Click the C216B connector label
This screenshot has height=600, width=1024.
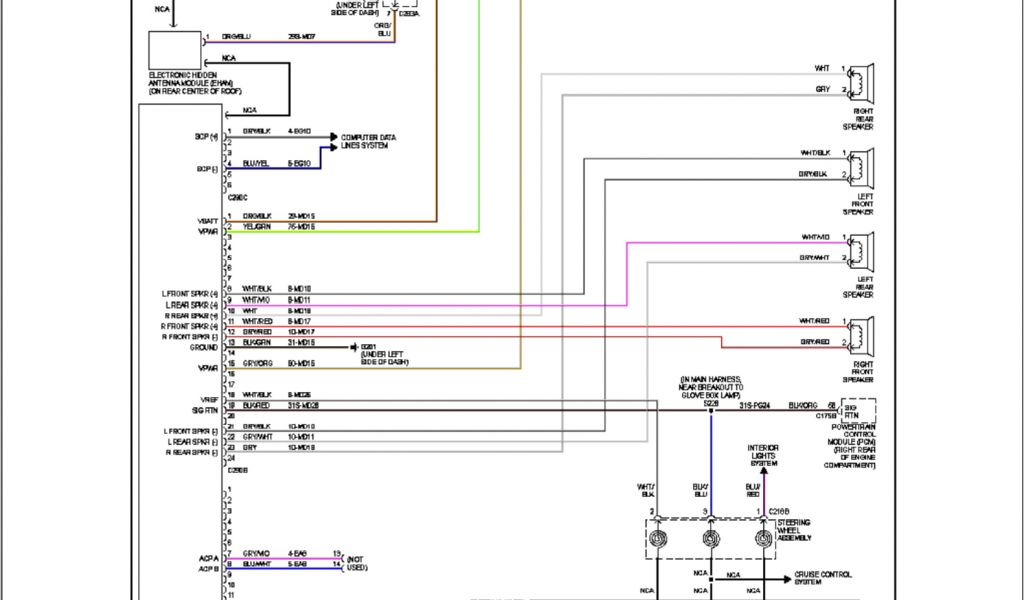point(780,510)
